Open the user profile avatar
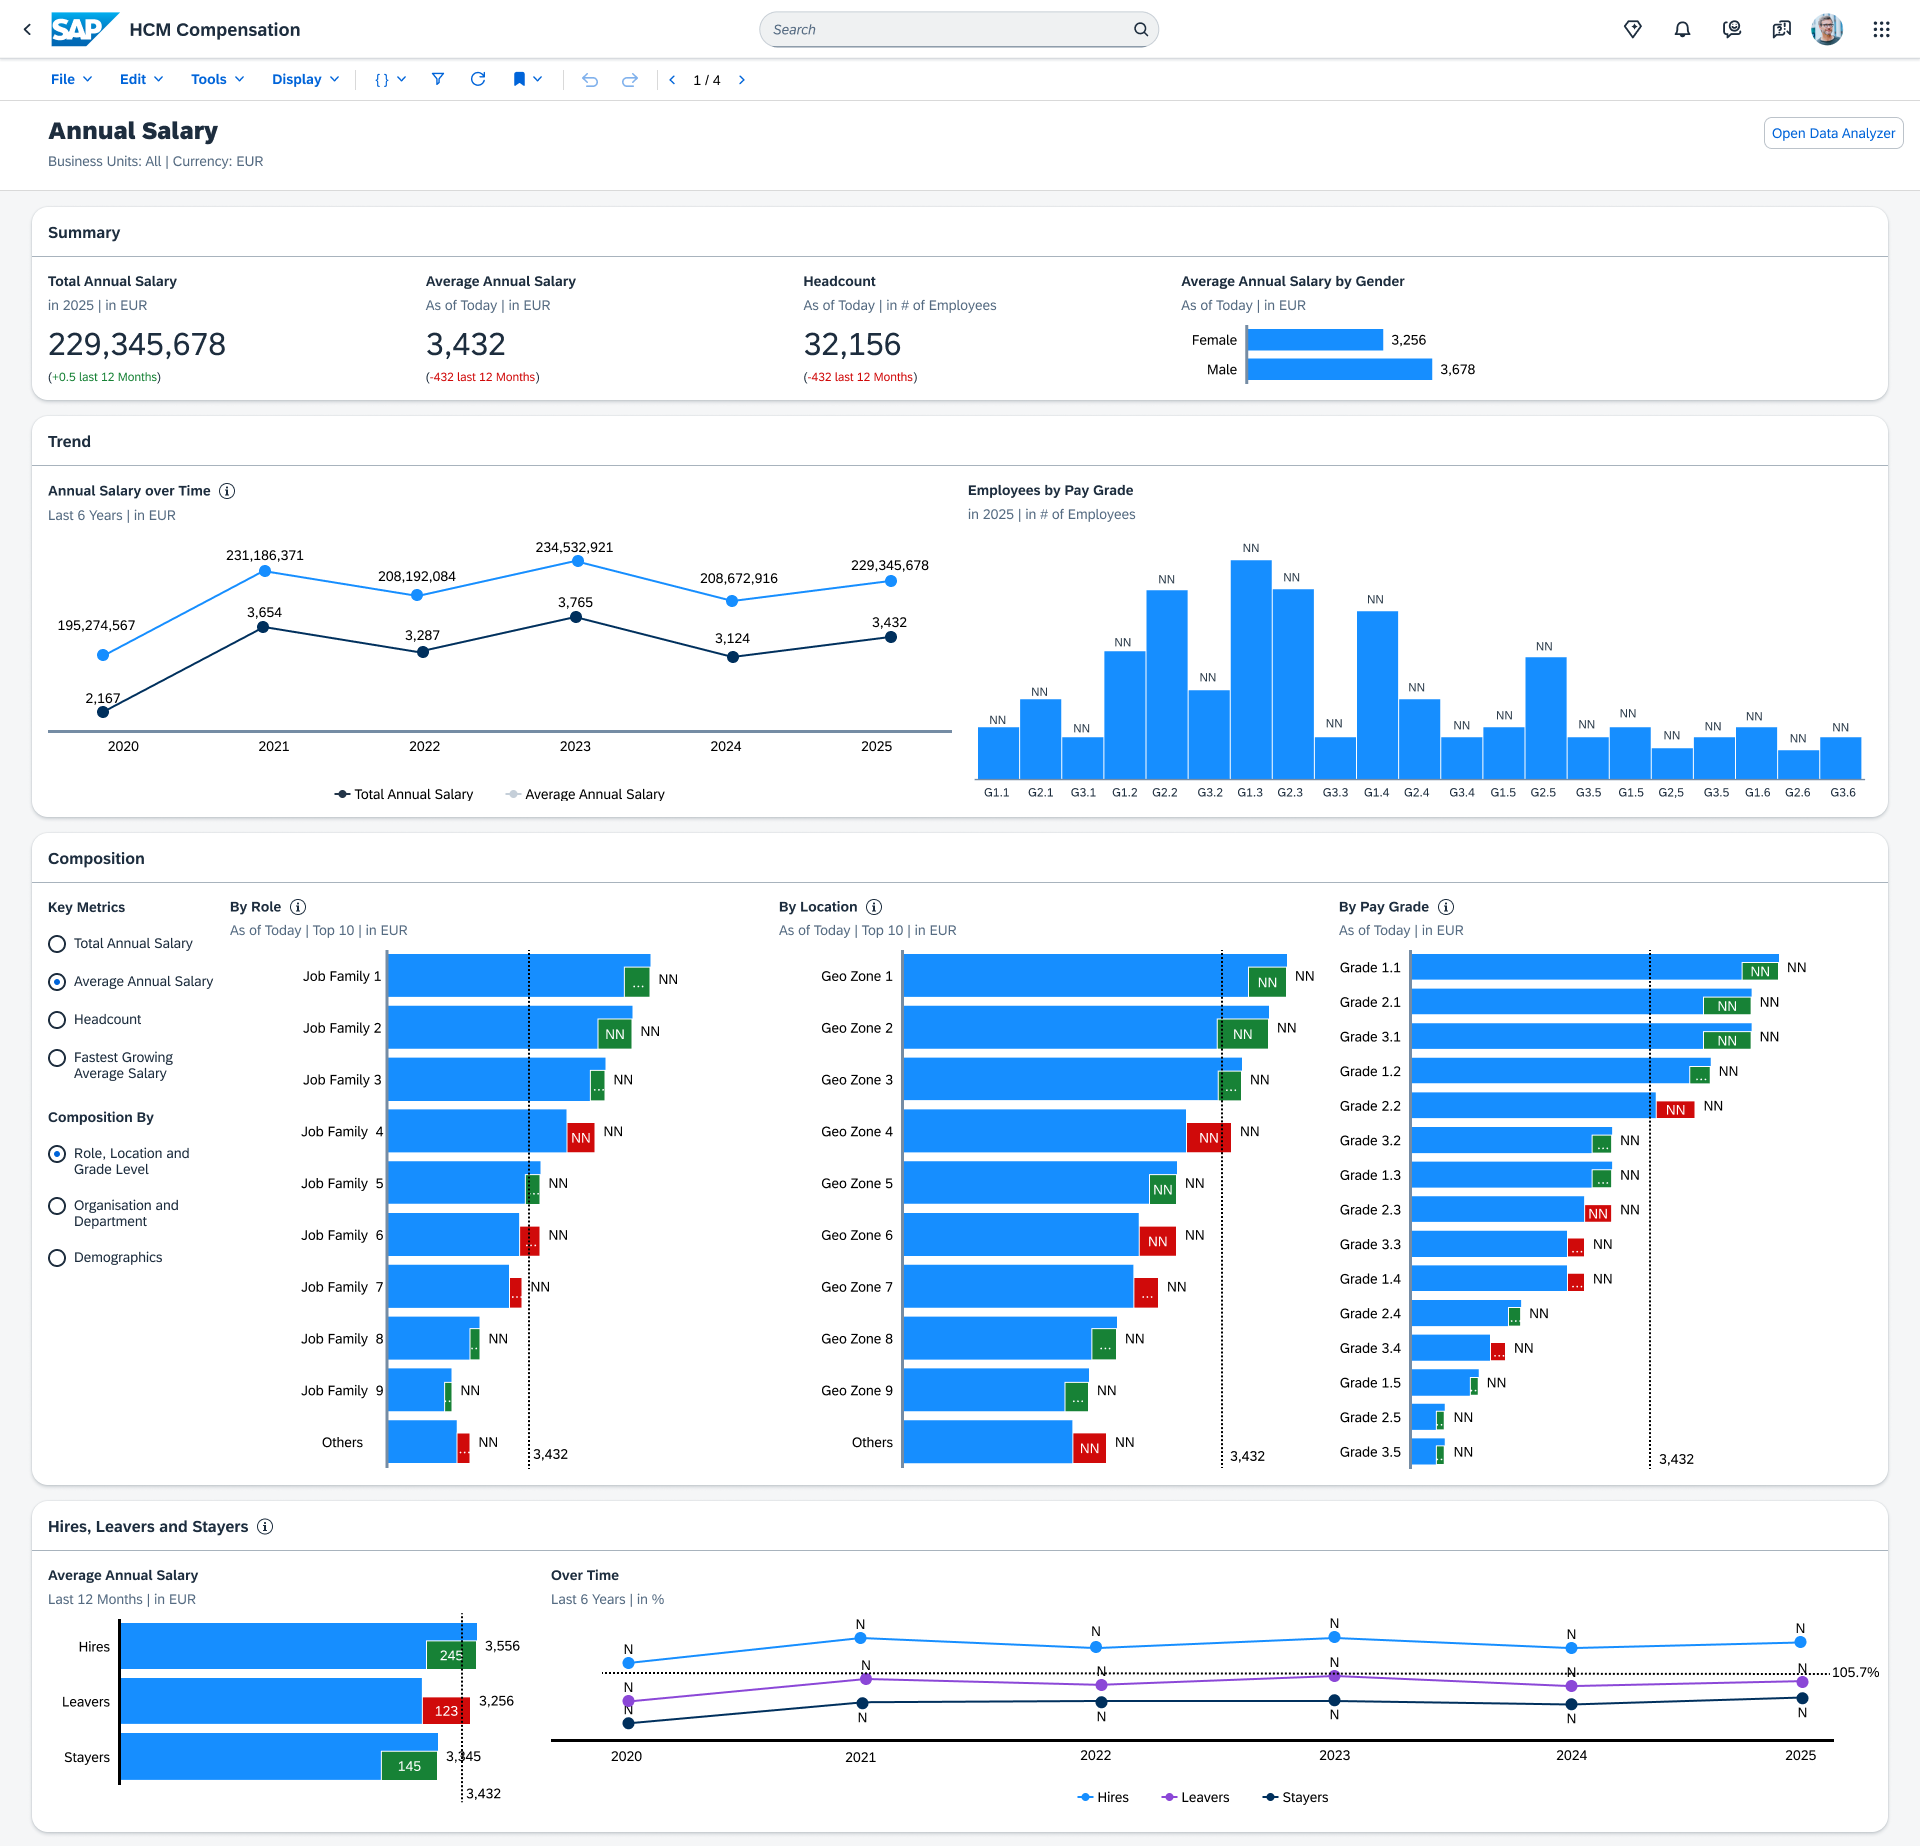The height and width of the screenshot is (1846, 1920). [1827, 30]
